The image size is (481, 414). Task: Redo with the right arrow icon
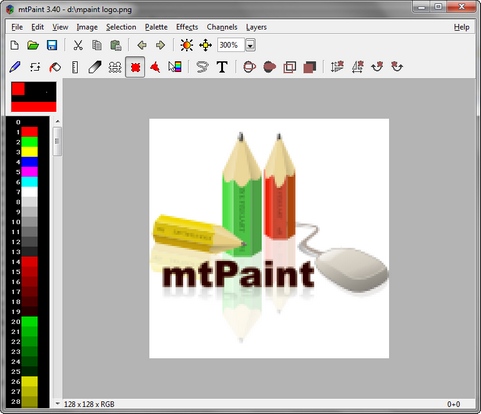coord(160,45)
